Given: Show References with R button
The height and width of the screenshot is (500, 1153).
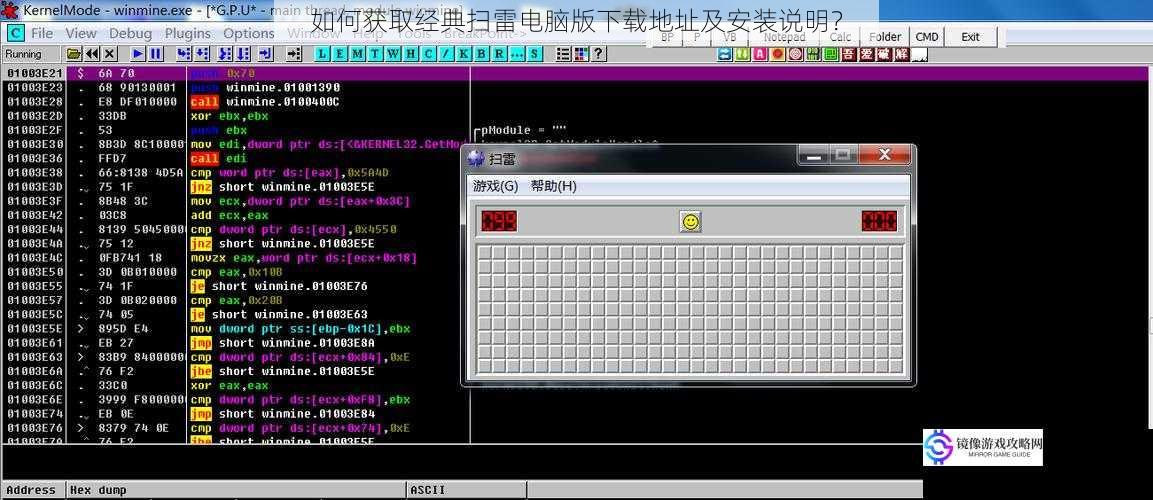Looking at the screenshot, I should [x=499, y=54].
